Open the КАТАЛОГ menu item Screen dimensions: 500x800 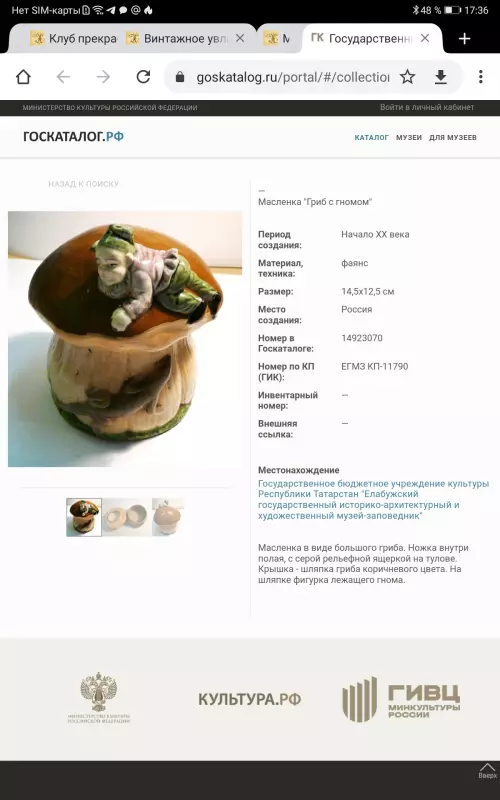[x=371, y=137]
